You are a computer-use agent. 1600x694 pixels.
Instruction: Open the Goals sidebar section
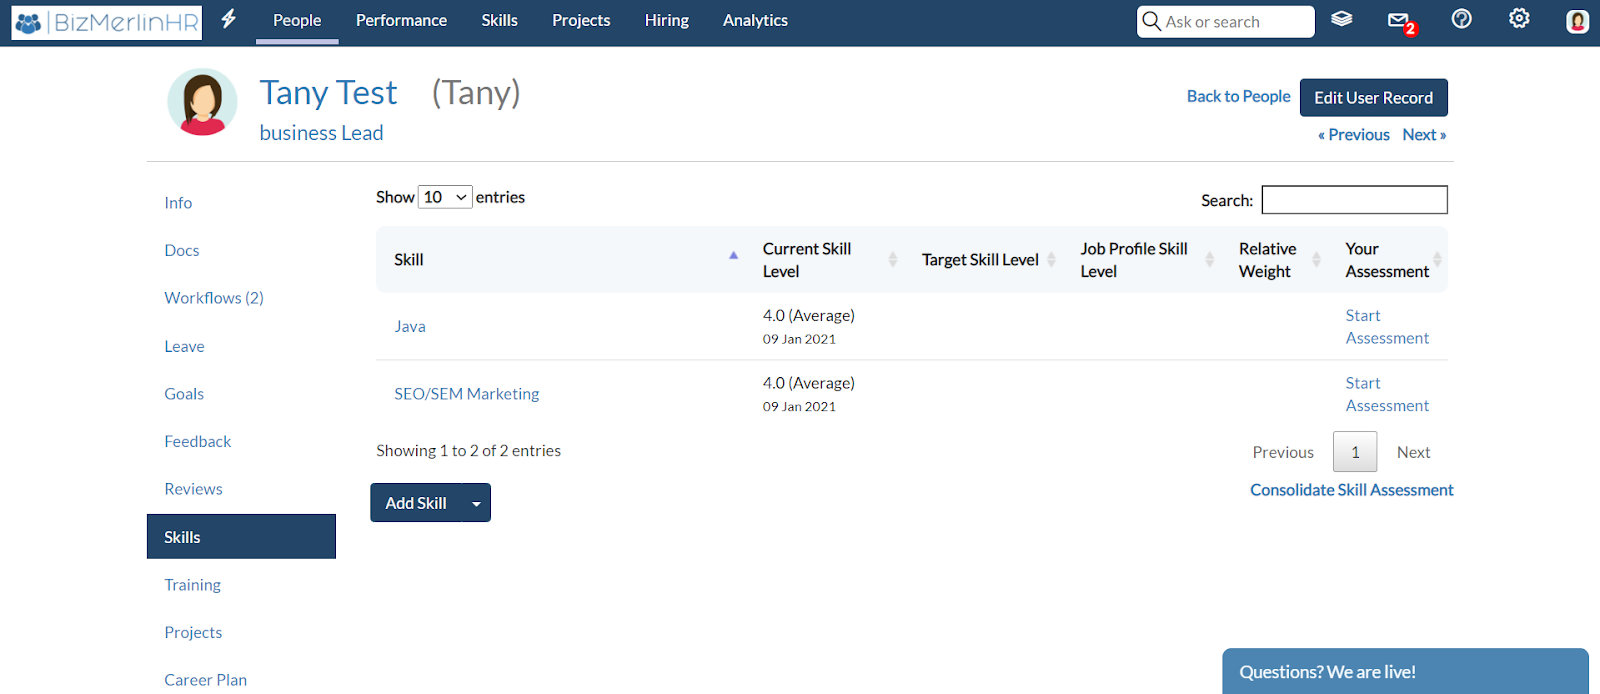click(x=184, y=394)
